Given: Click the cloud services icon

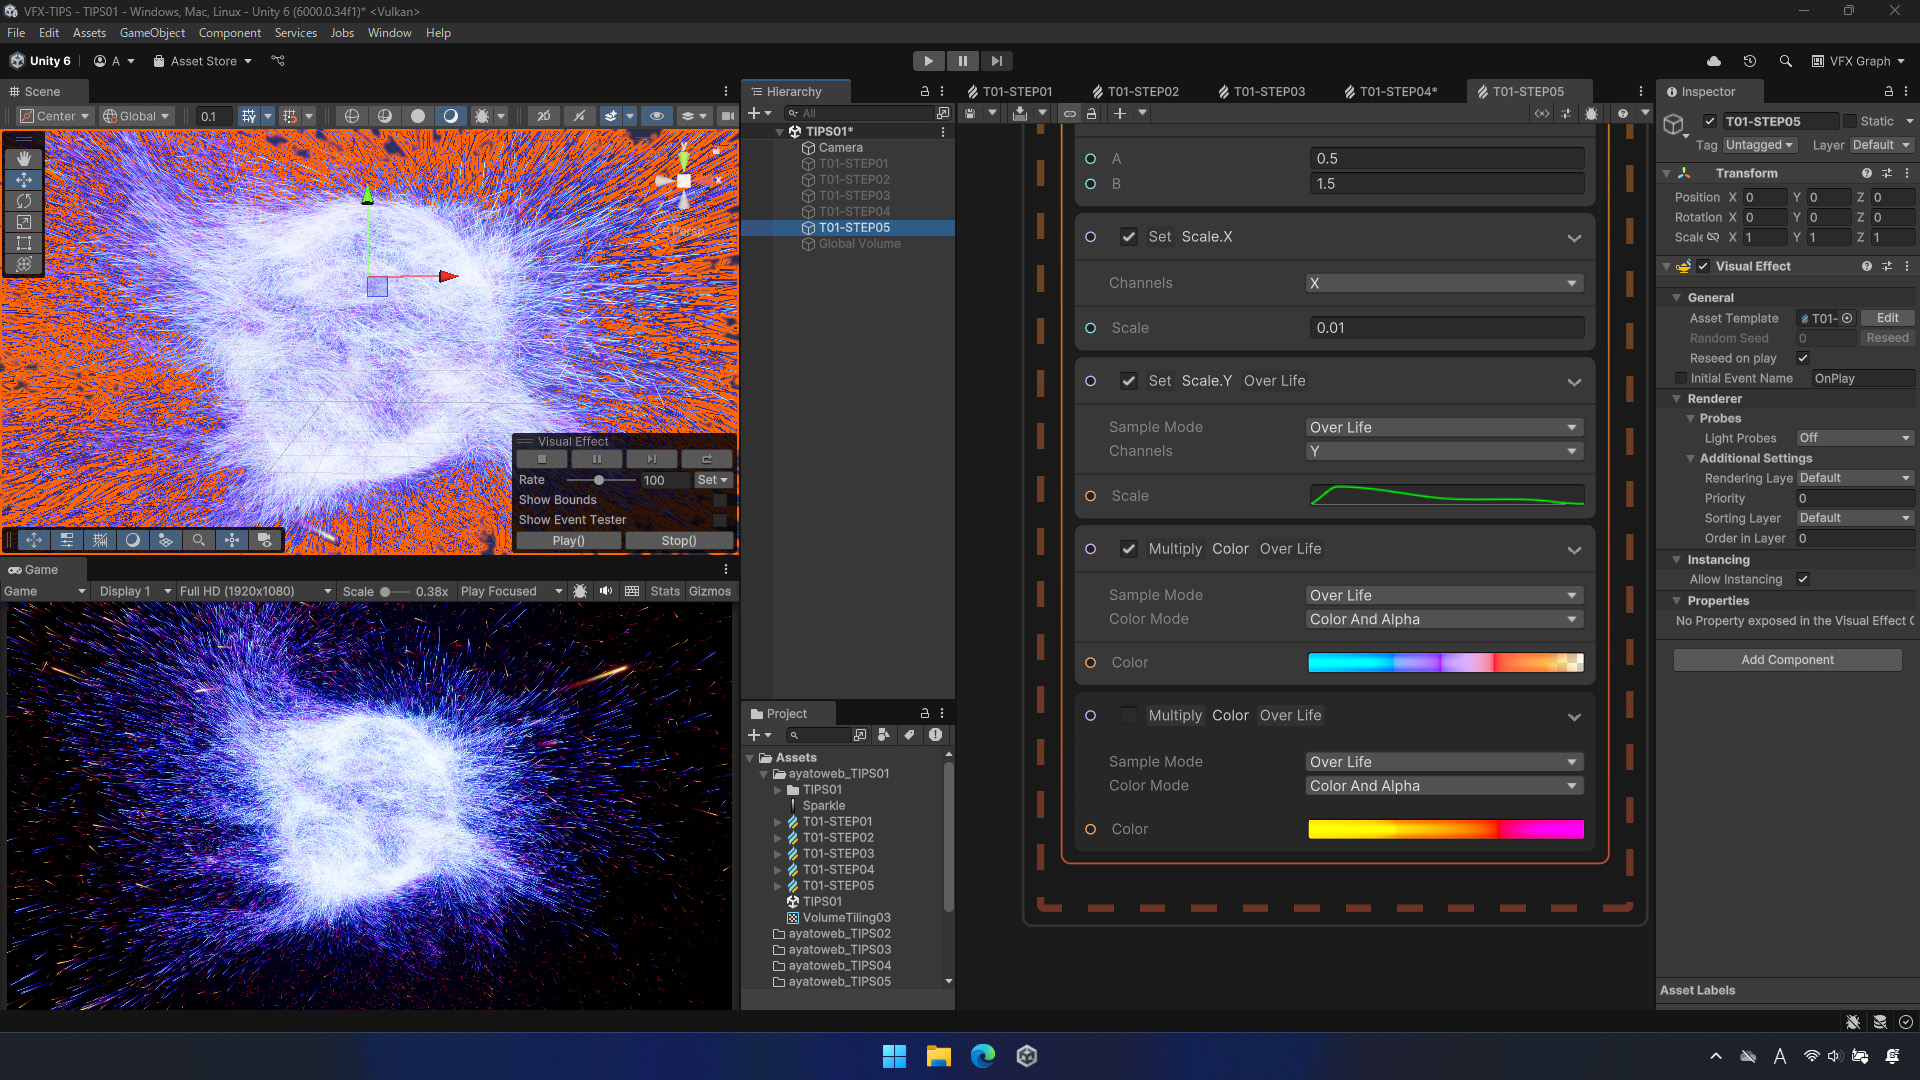Looking at the screenshot, I should pos(1713,61).
